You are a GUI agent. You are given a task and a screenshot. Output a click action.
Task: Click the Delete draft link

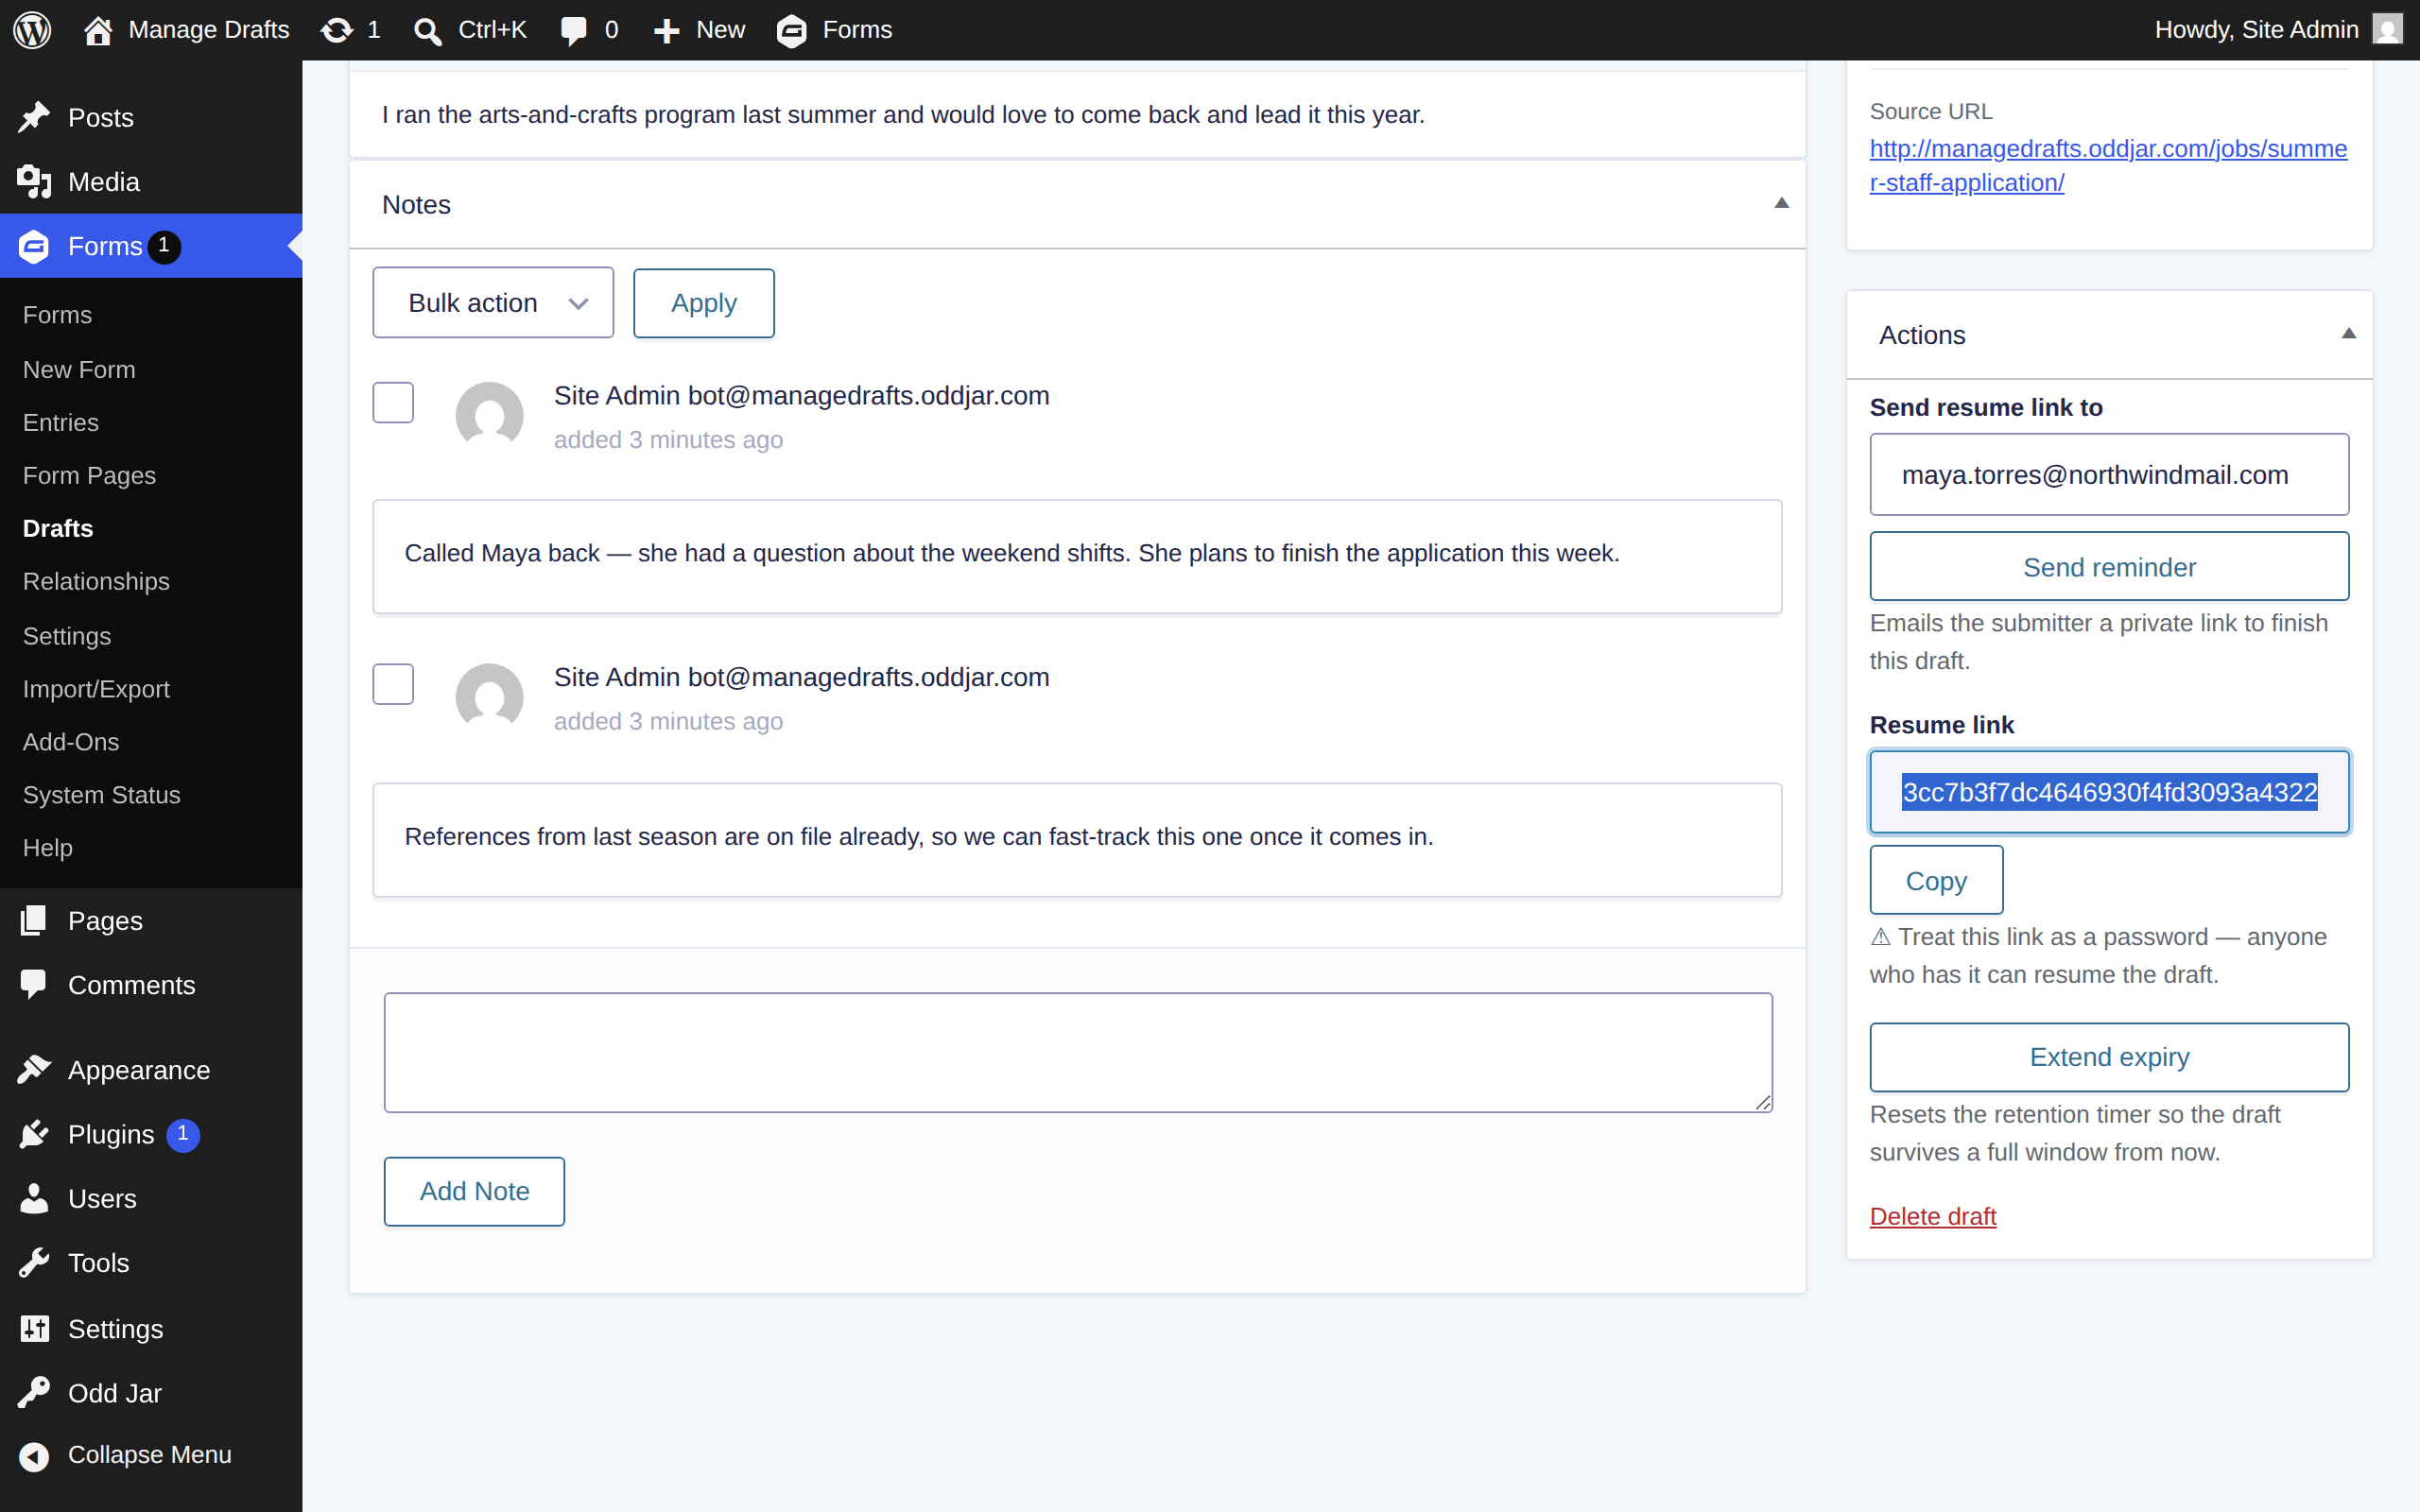point(1932,1216)
